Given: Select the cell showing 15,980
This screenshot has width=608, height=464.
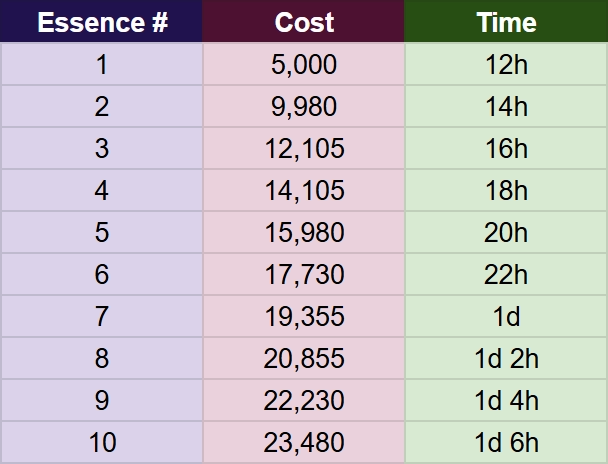Looking at the screenshot, I should [304, 232].
